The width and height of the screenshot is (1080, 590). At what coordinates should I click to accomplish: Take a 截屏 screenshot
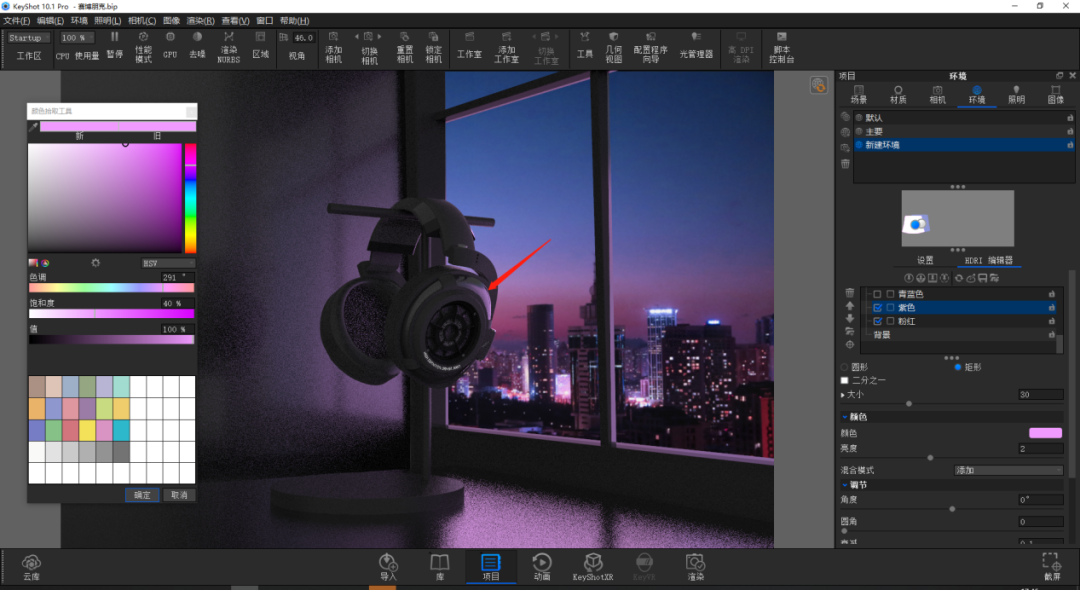click(x=1052, y=567)
